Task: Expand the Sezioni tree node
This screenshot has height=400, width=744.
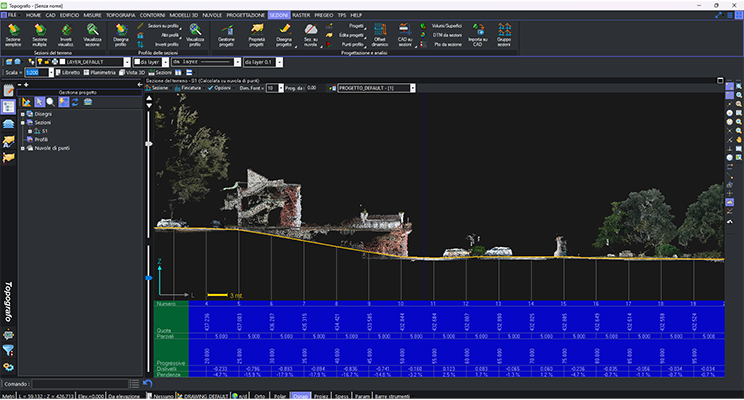Action: [21, 122]
